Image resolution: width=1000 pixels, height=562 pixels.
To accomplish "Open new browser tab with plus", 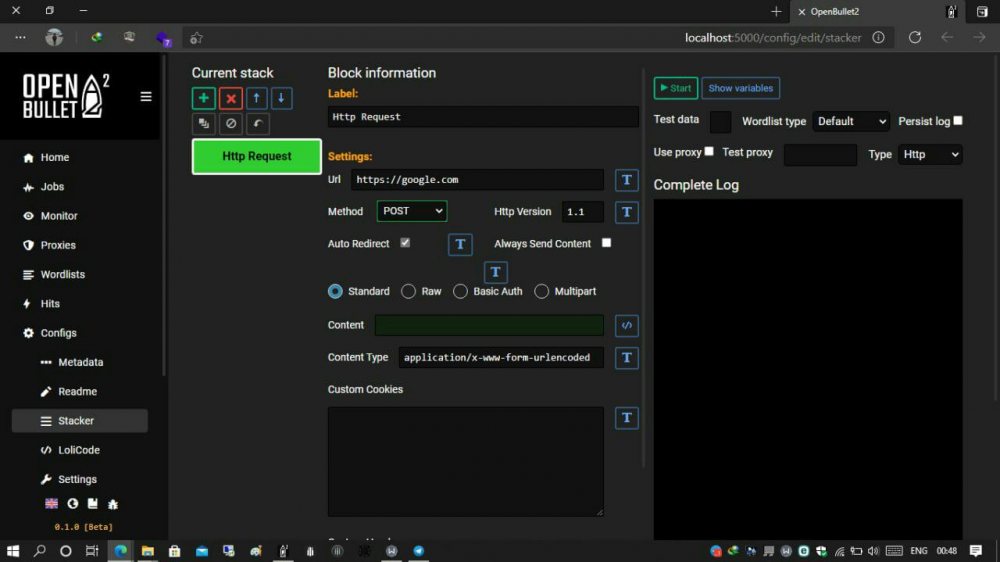I will coord(776,11).
